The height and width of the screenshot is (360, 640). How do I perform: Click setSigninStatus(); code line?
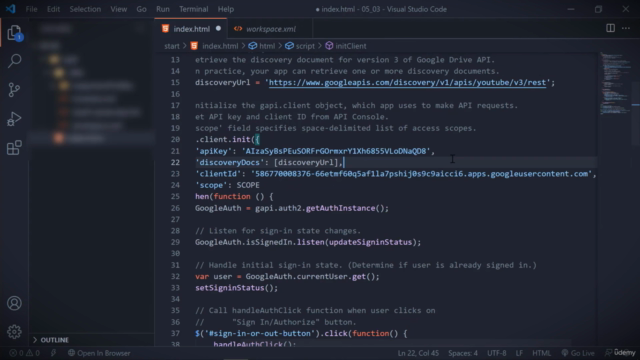(236, 288)
